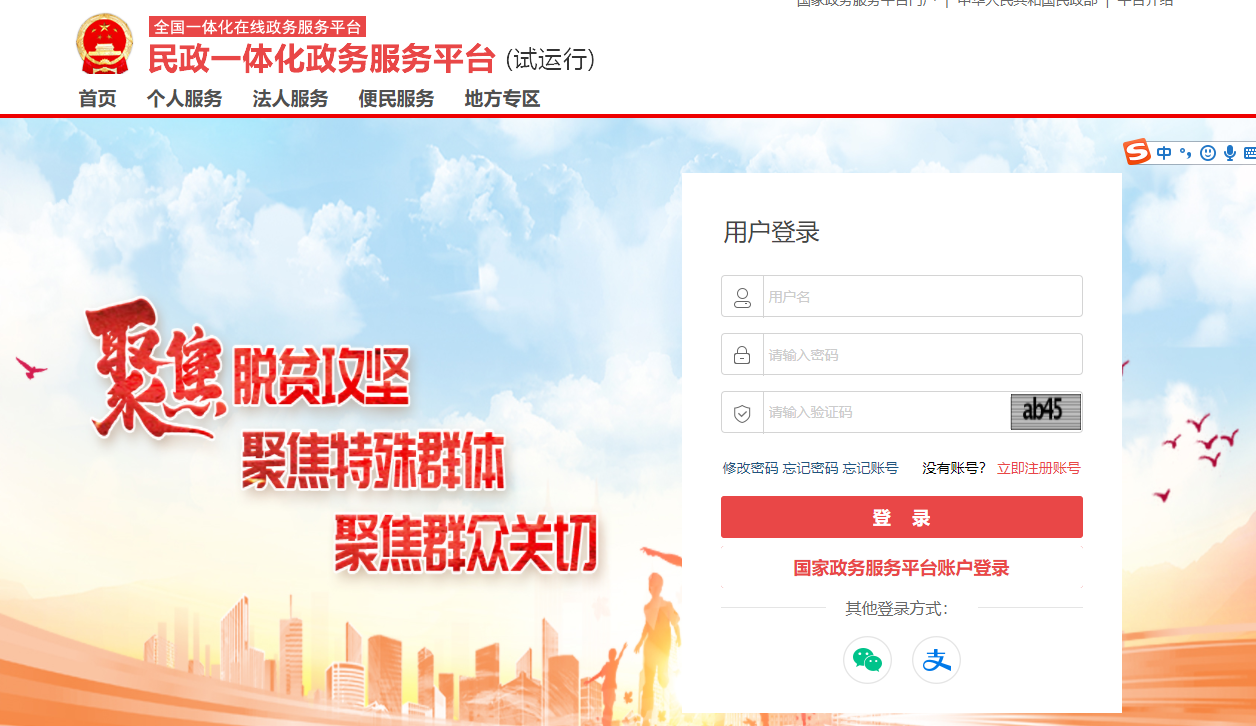Viewport: 1256px width, 726px height.
Task: Refresh the ab45 captcha image
Action: point(1045,412)
